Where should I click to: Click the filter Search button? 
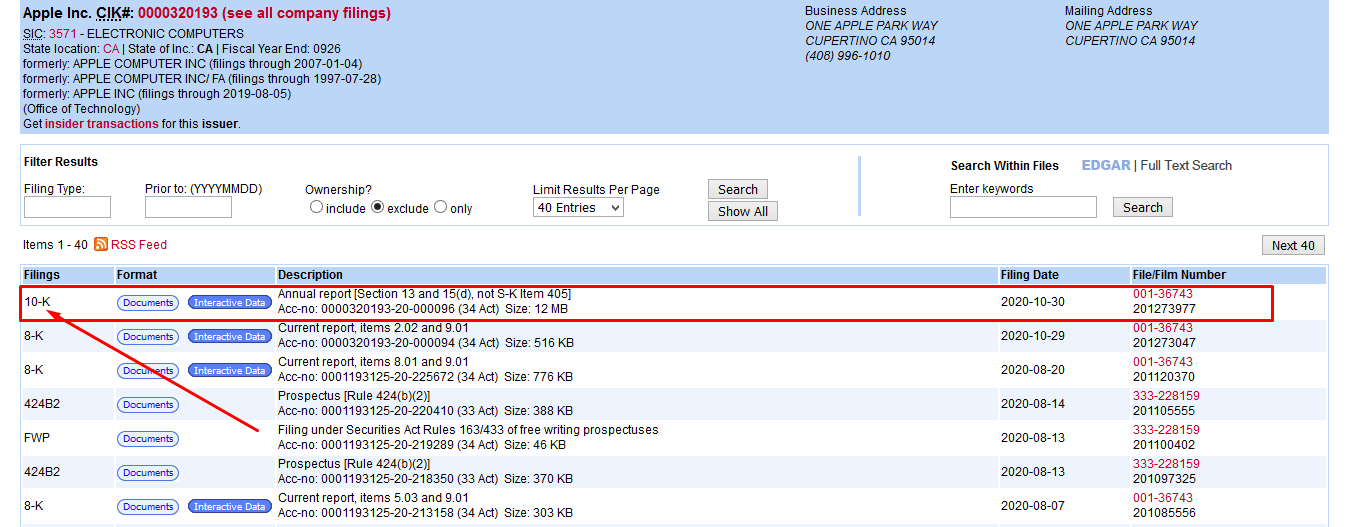tap(738, 189)
